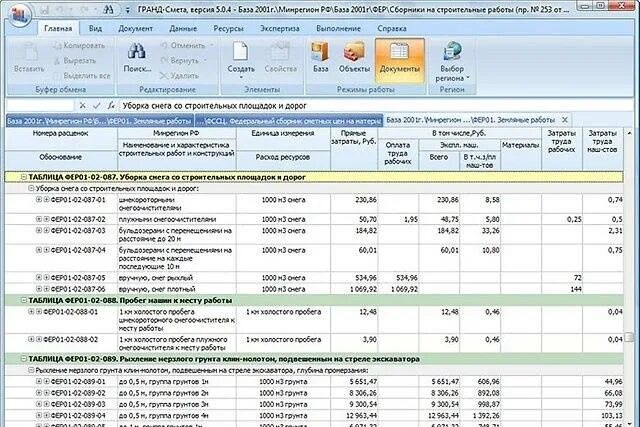The image size is (640, 427).
Task: Click the Отменить undo button
Action: pos(182,45)
